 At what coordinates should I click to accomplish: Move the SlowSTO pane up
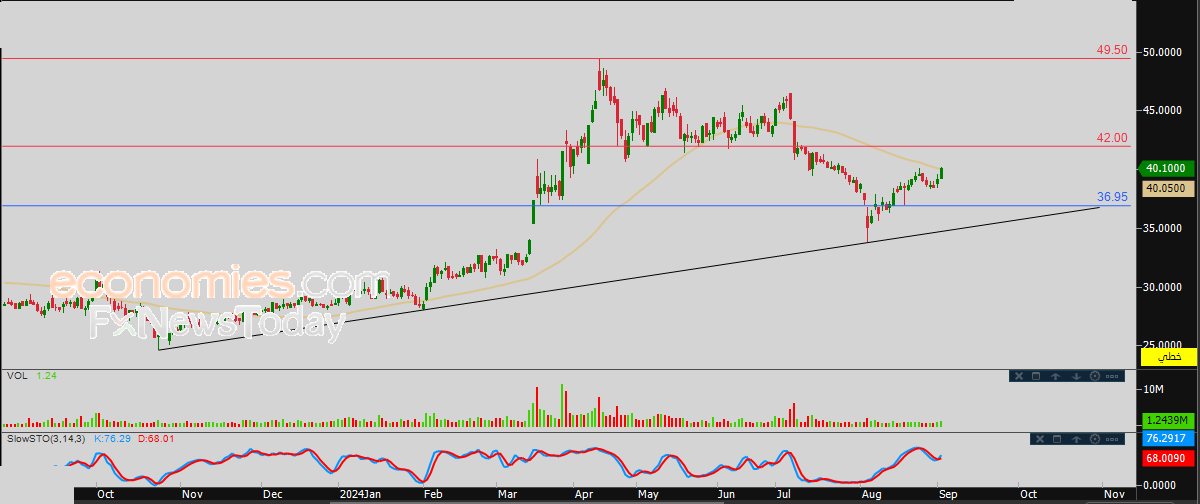point(1076,439)
